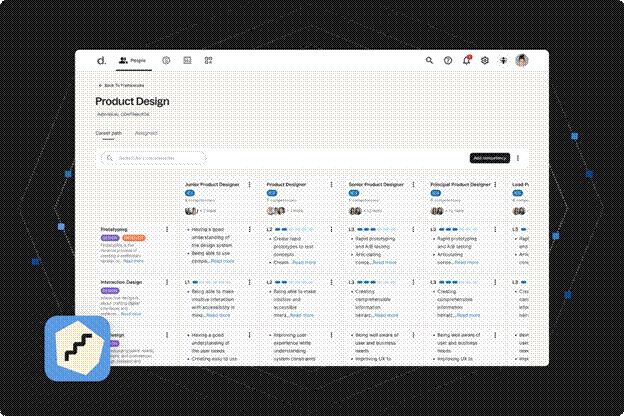The width and height of the screenshot is (624, 416).
Task: Click the 'Add competency' button
Action: pyautogui.click(x=489, y=158)
